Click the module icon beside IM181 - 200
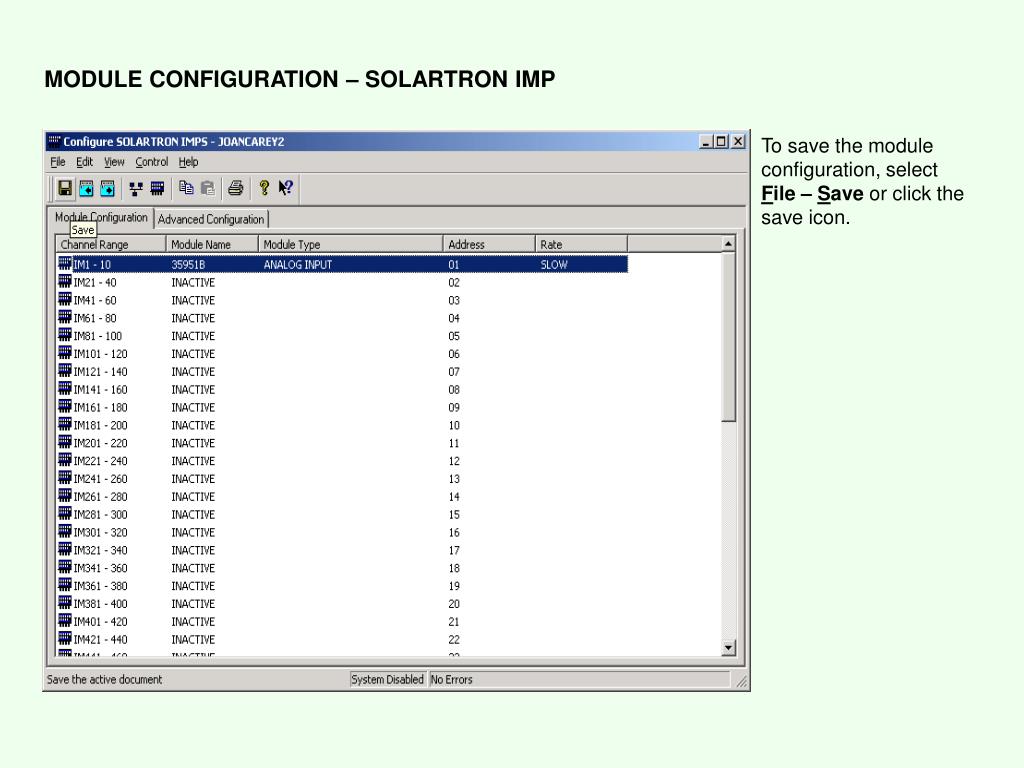The height and width of the screenshot is (768, 1024). pos(65,424)
